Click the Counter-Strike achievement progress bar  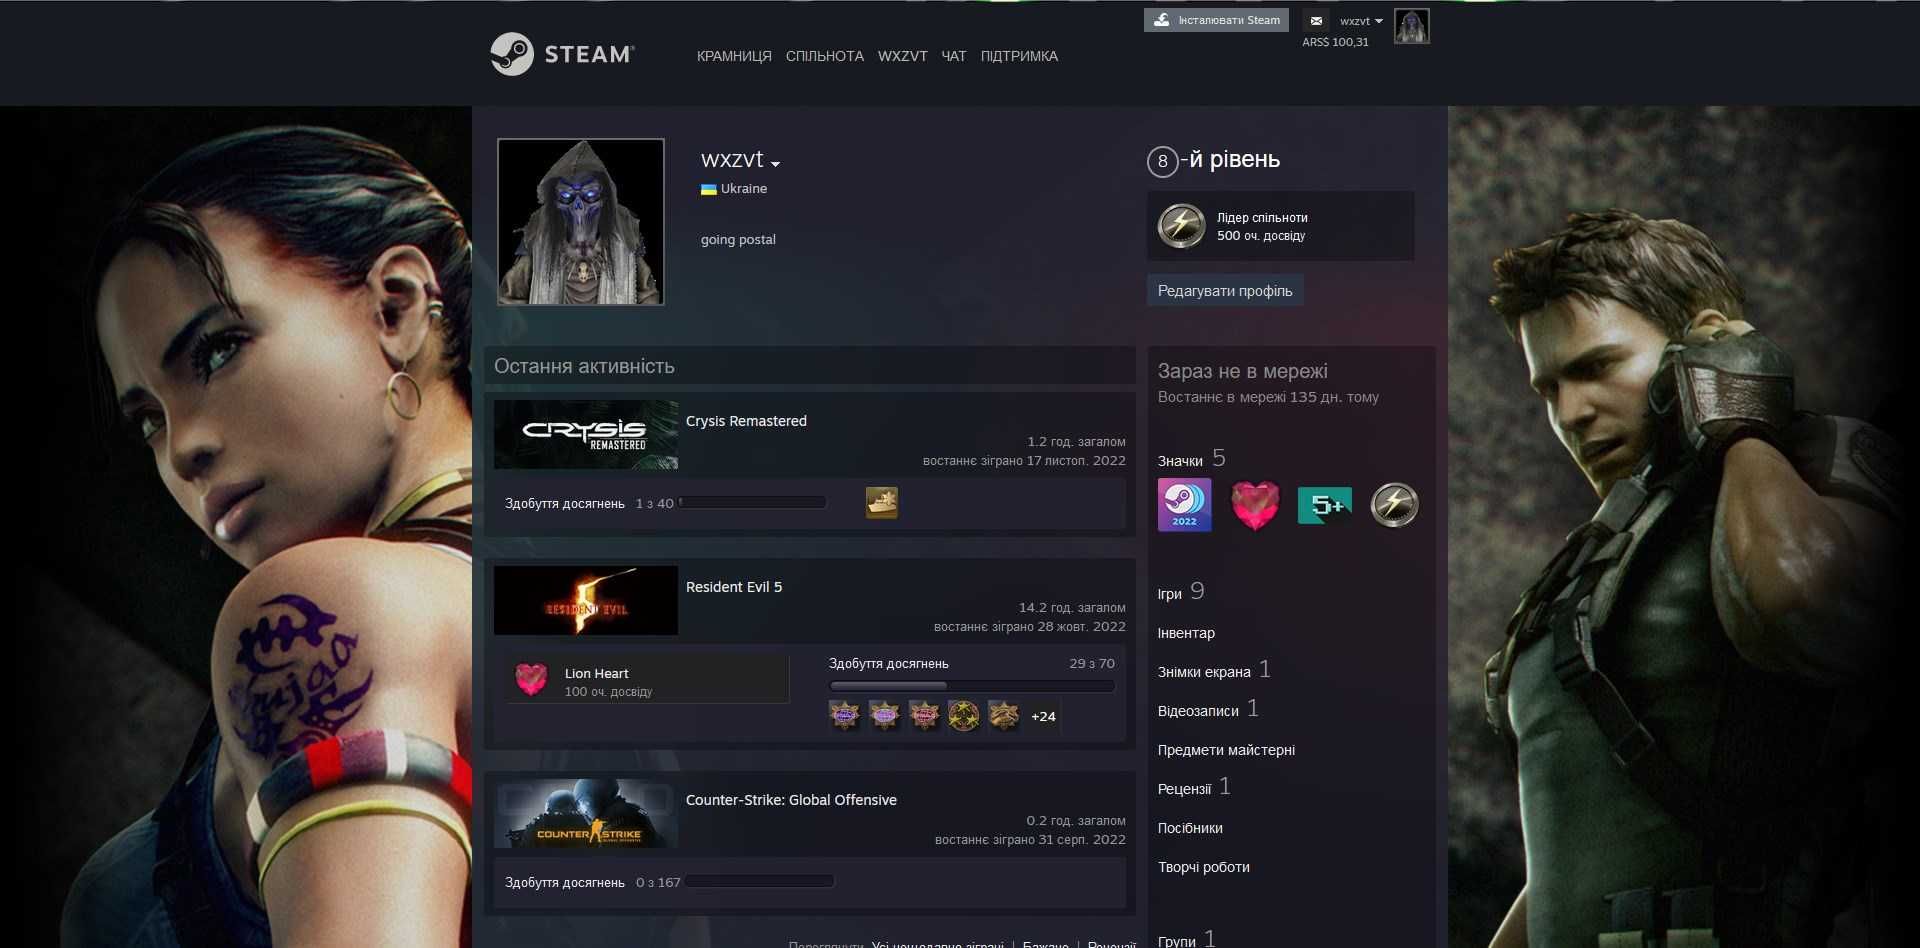click(x=760, y=881)
